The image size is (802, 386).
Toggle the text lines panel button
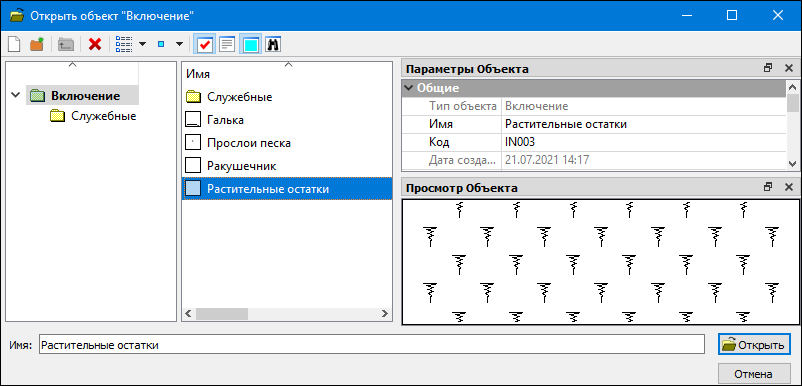click(x=227, y=44)
